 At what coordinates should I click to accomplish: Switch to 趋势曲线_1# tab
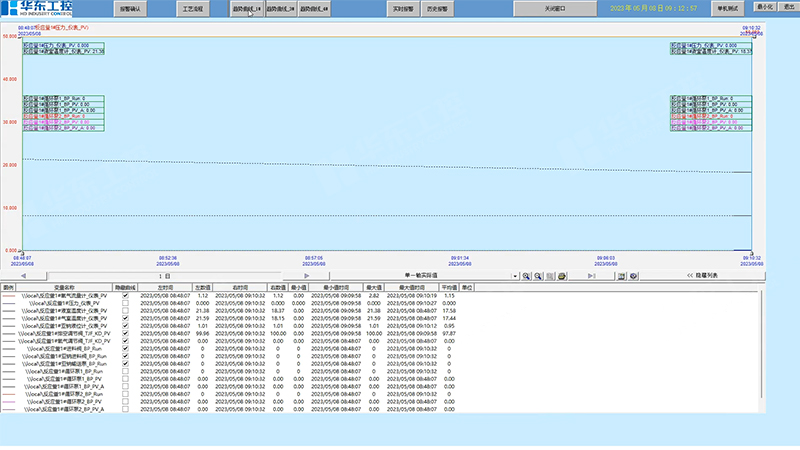point(245,8)
